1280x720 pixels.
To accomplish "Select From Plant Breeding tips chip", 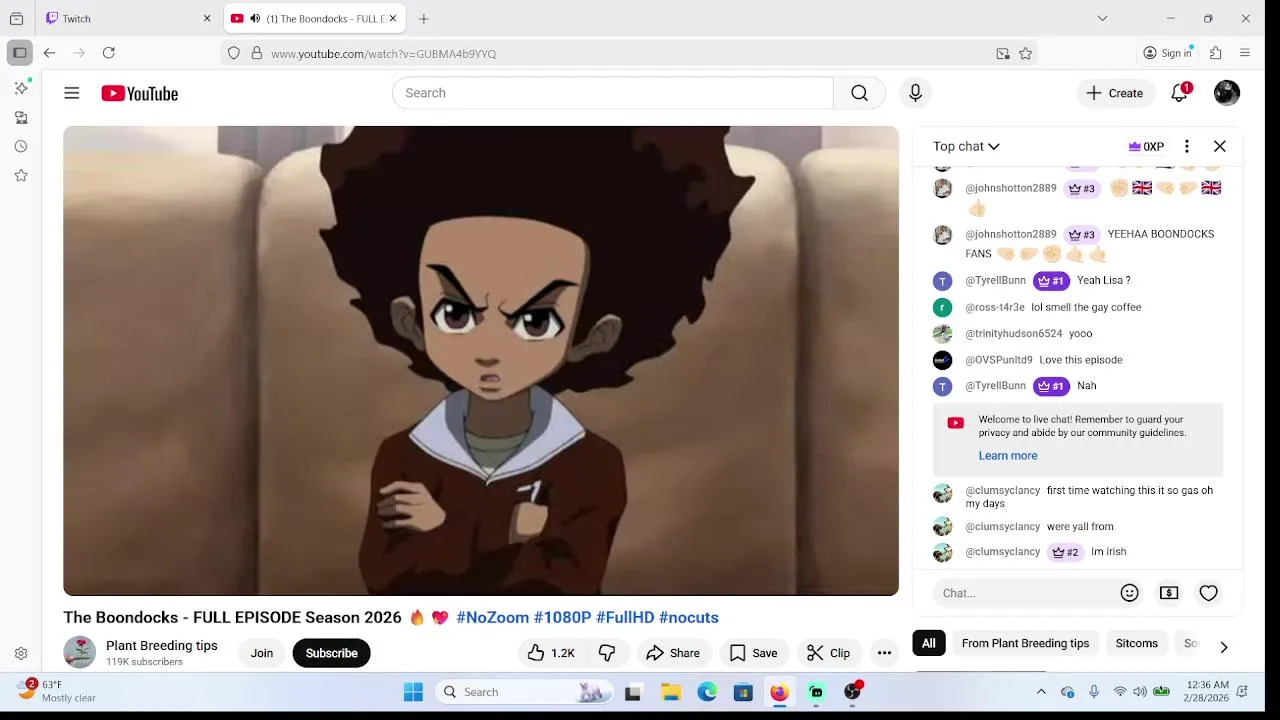I will (1025, 643).
